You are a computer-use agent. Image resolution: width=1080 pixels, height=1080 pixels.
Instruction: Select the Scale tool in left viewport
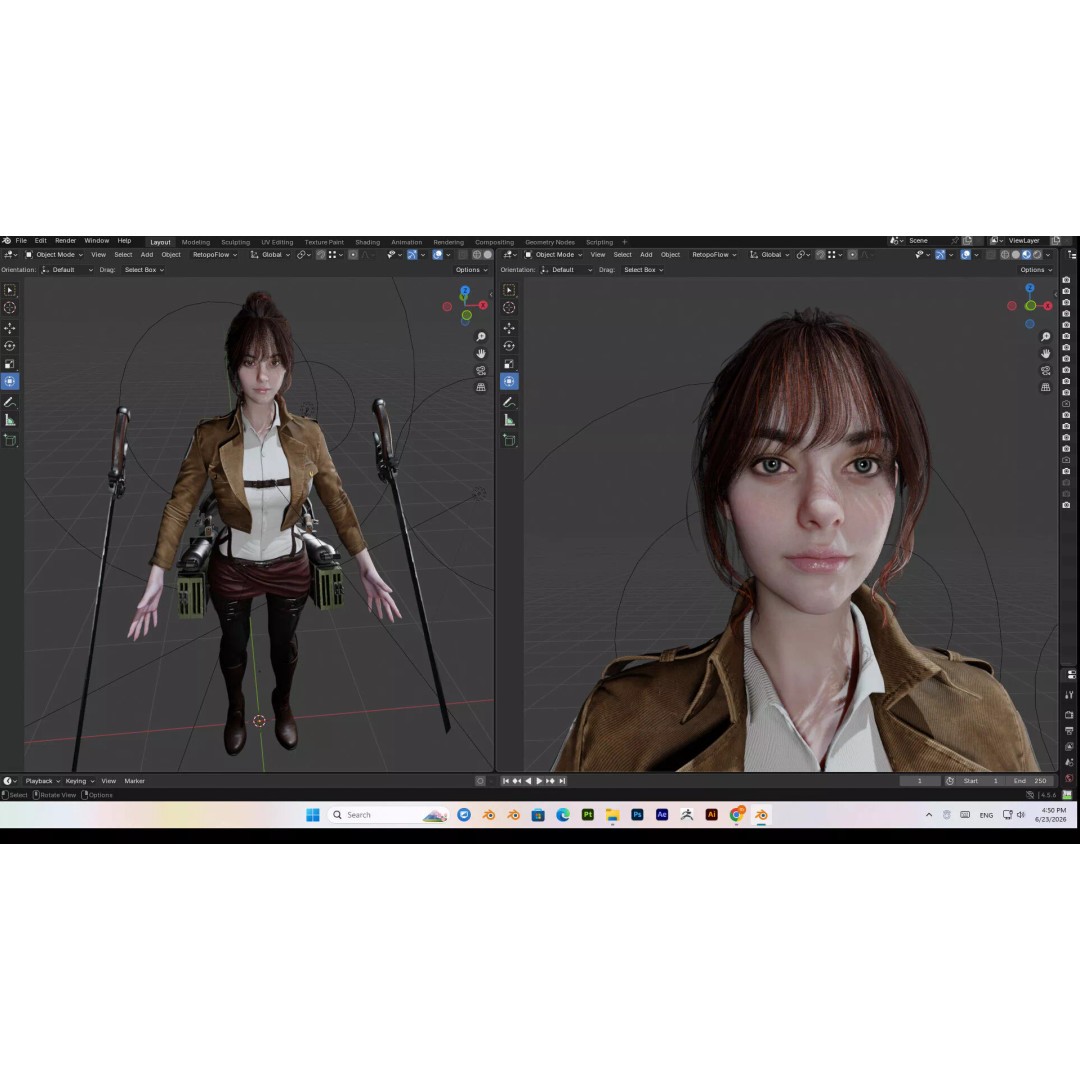10,364
